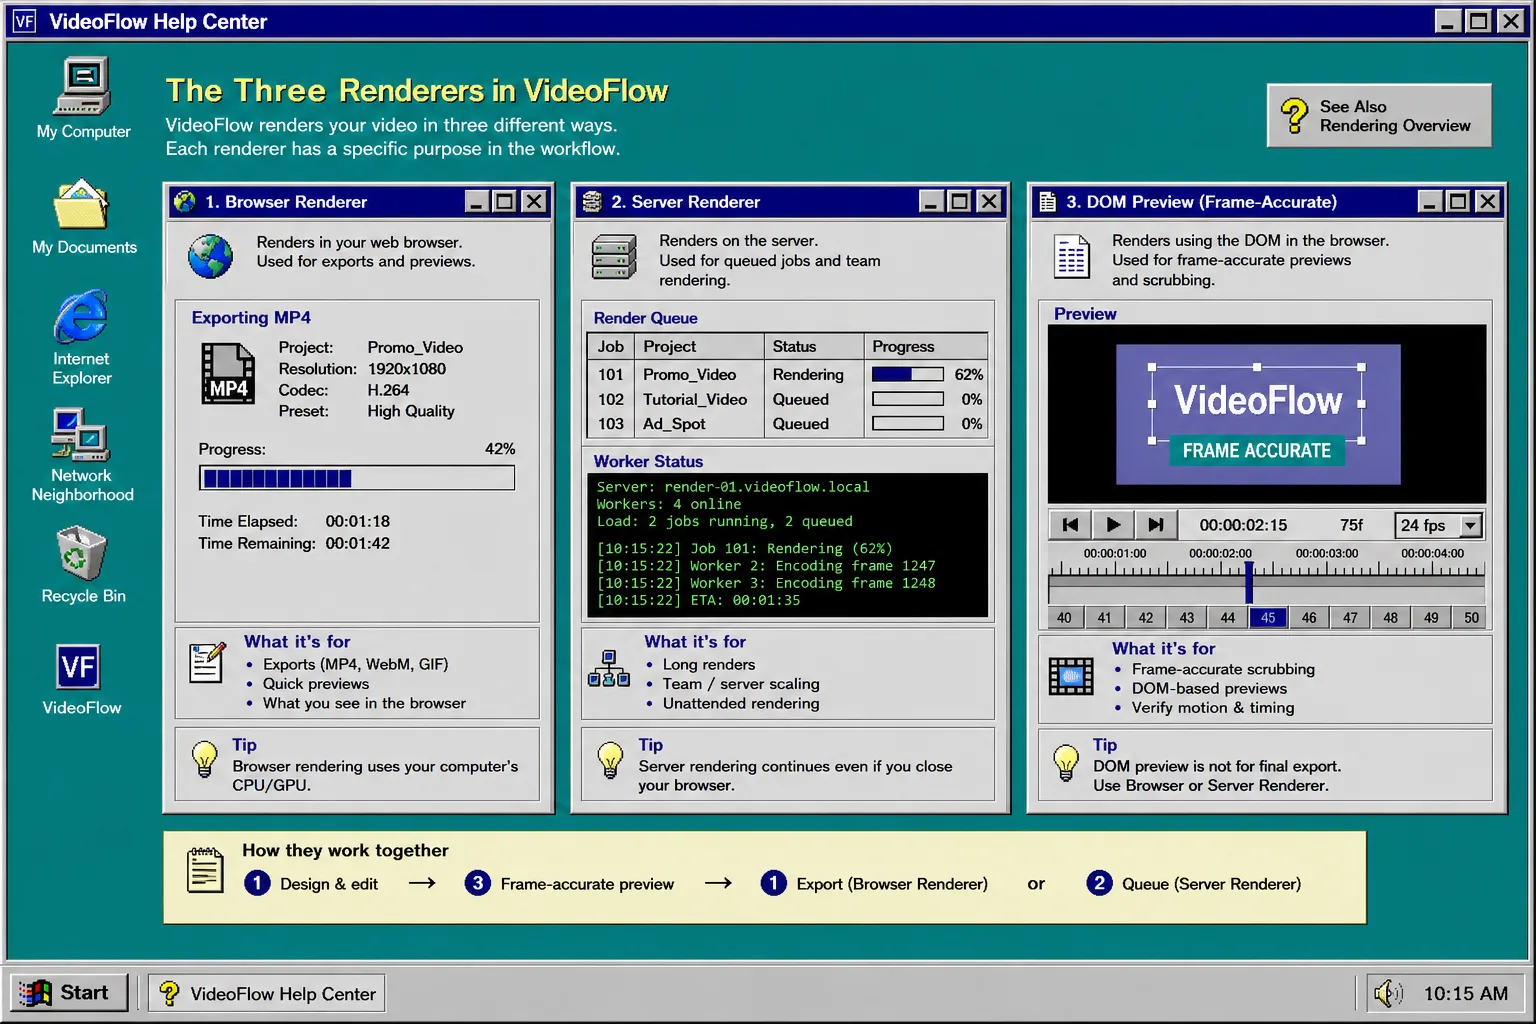The width and height of the screenshot is (1536, 1024).
Task: Click the Progress column header
Action: [926, 346]
